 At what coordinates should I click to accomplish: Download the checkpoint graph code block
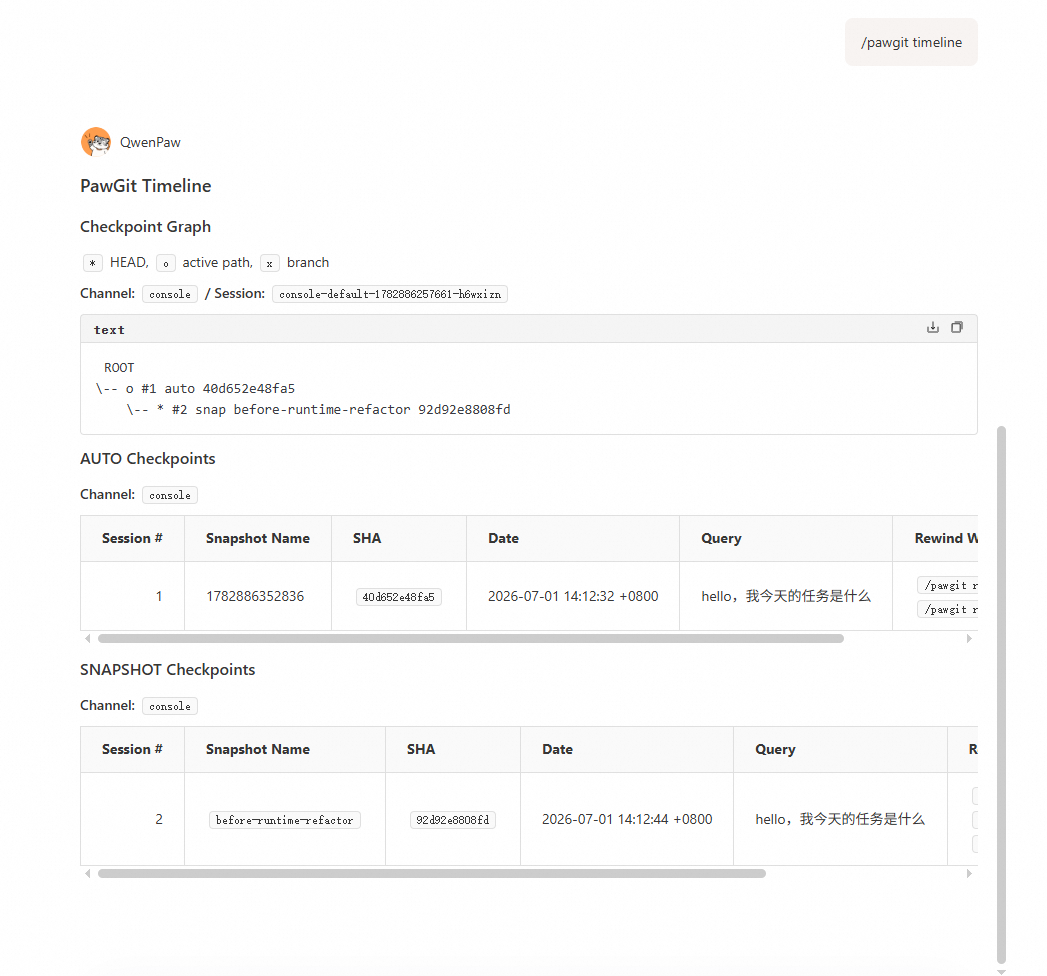tap(933, 327)
